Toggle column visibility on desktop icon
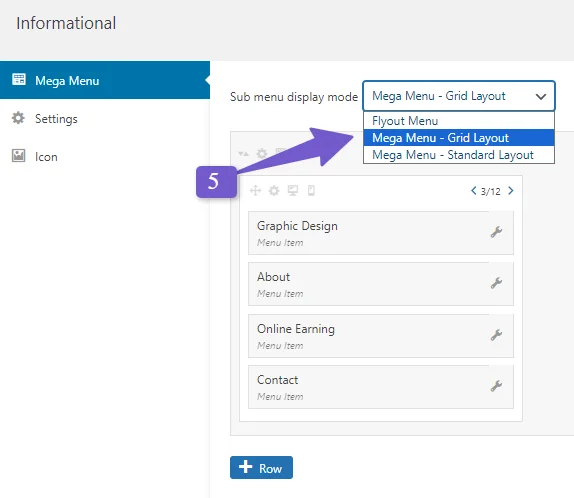This screenshot has width=574, height=498. [292, 190]
